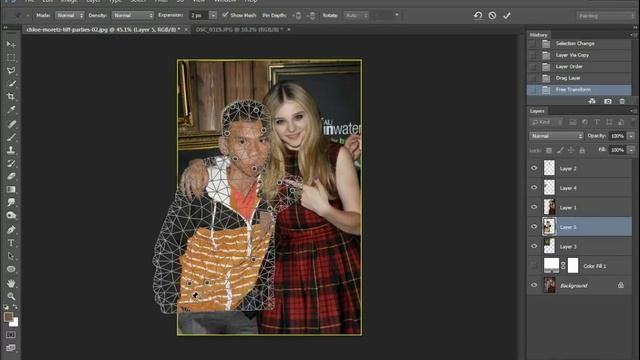Open the Layers panel flyout menu
Image resolution: width=640 pixels, height=360 pixels.
tap(633, 111)
